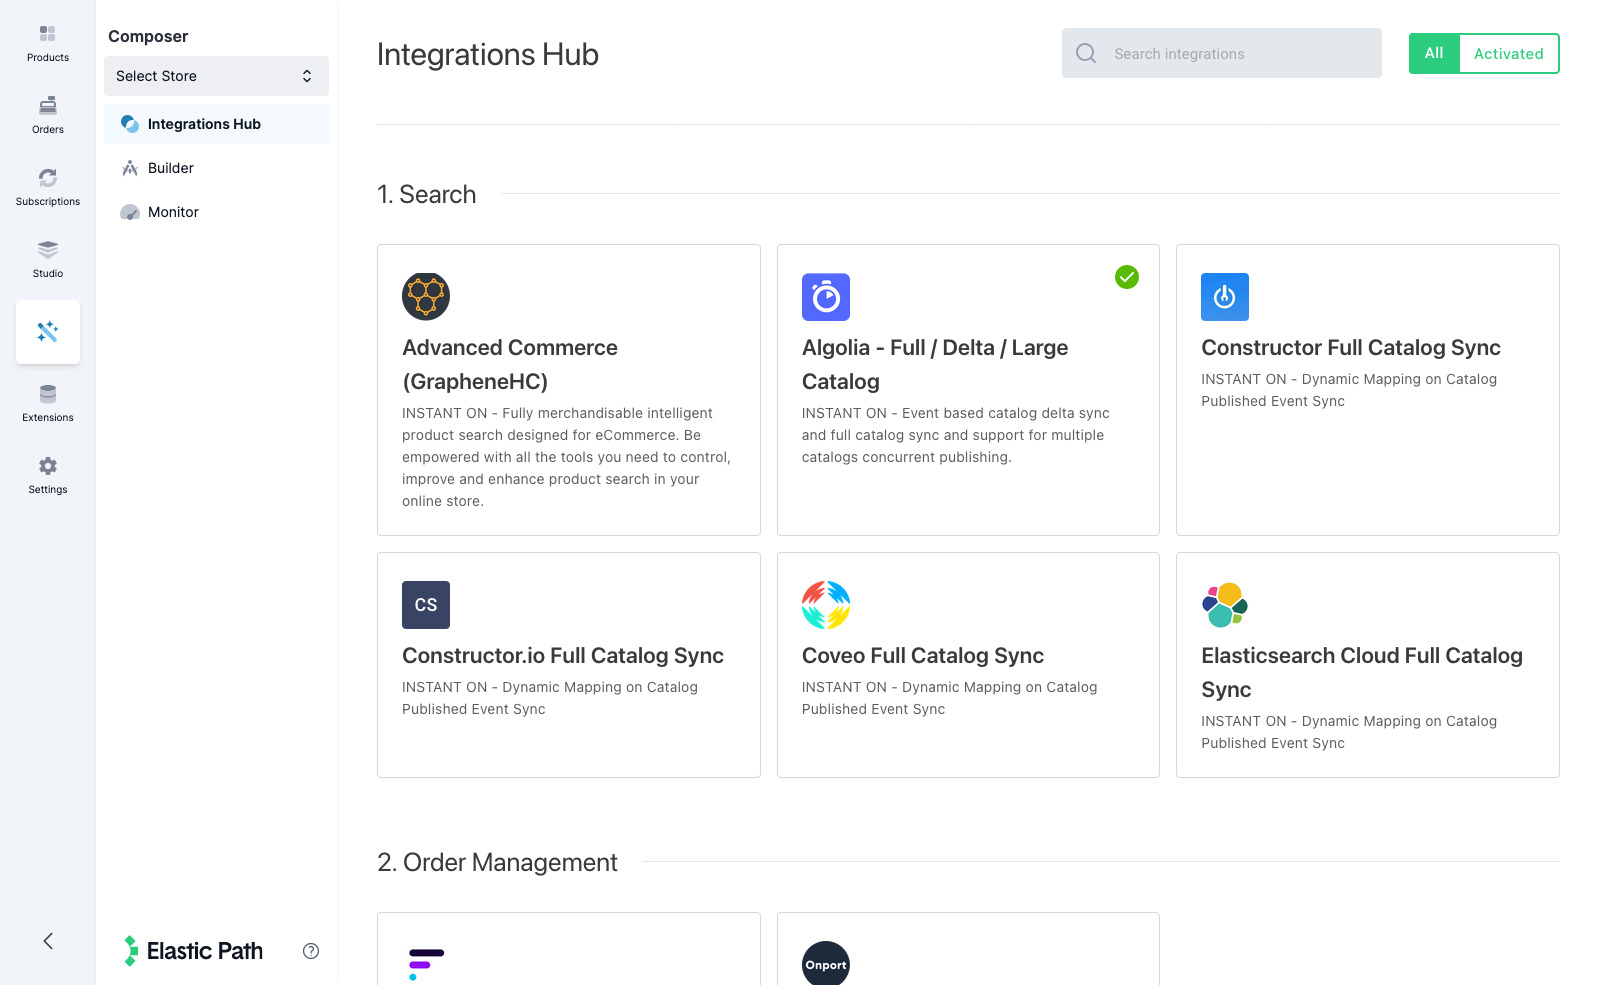Select the Composer magic wand icon
1600x985 pixels.
[47, 331]
